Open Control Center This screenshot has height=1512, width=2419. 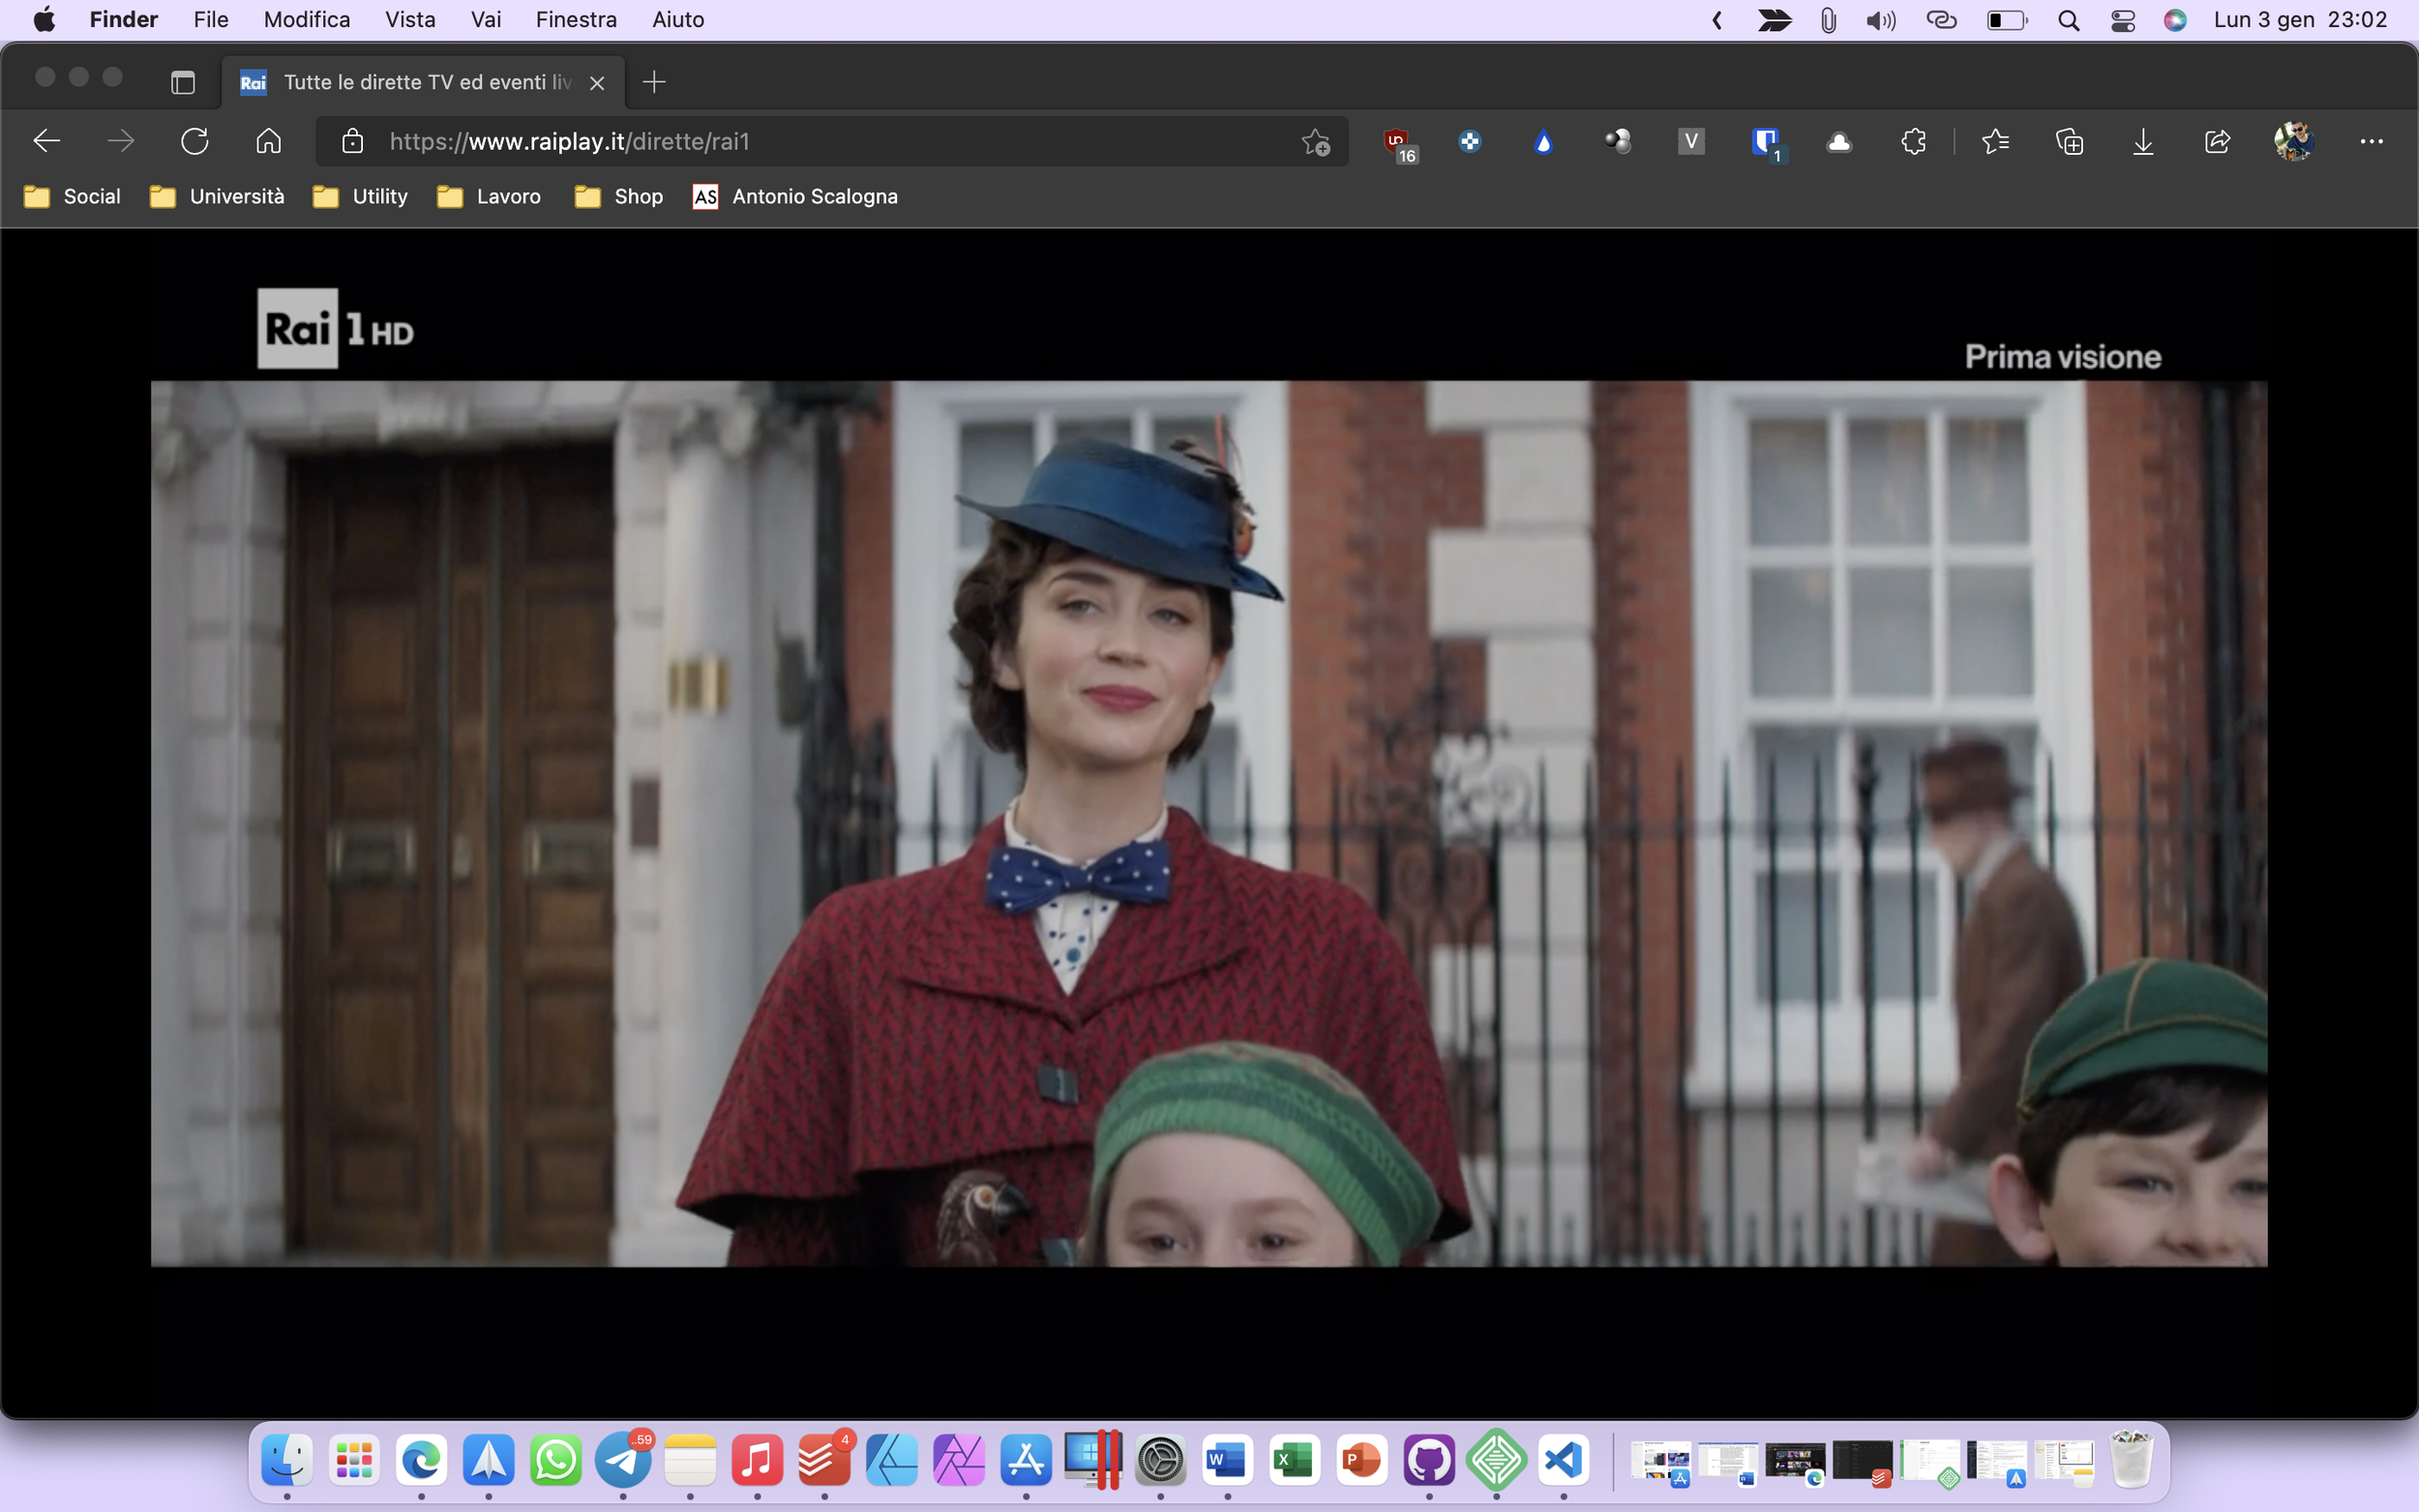pyautogui.click(x=2123, y=20)
